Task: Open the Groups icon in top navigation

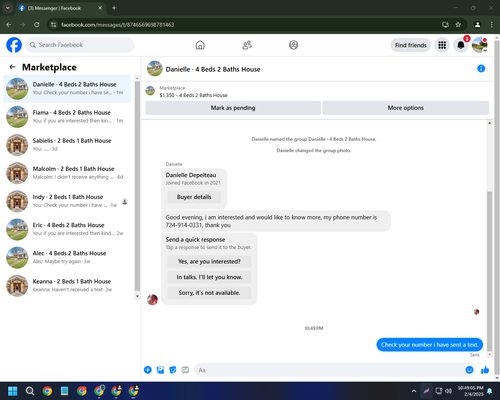Action: click(x=293, y=45)
